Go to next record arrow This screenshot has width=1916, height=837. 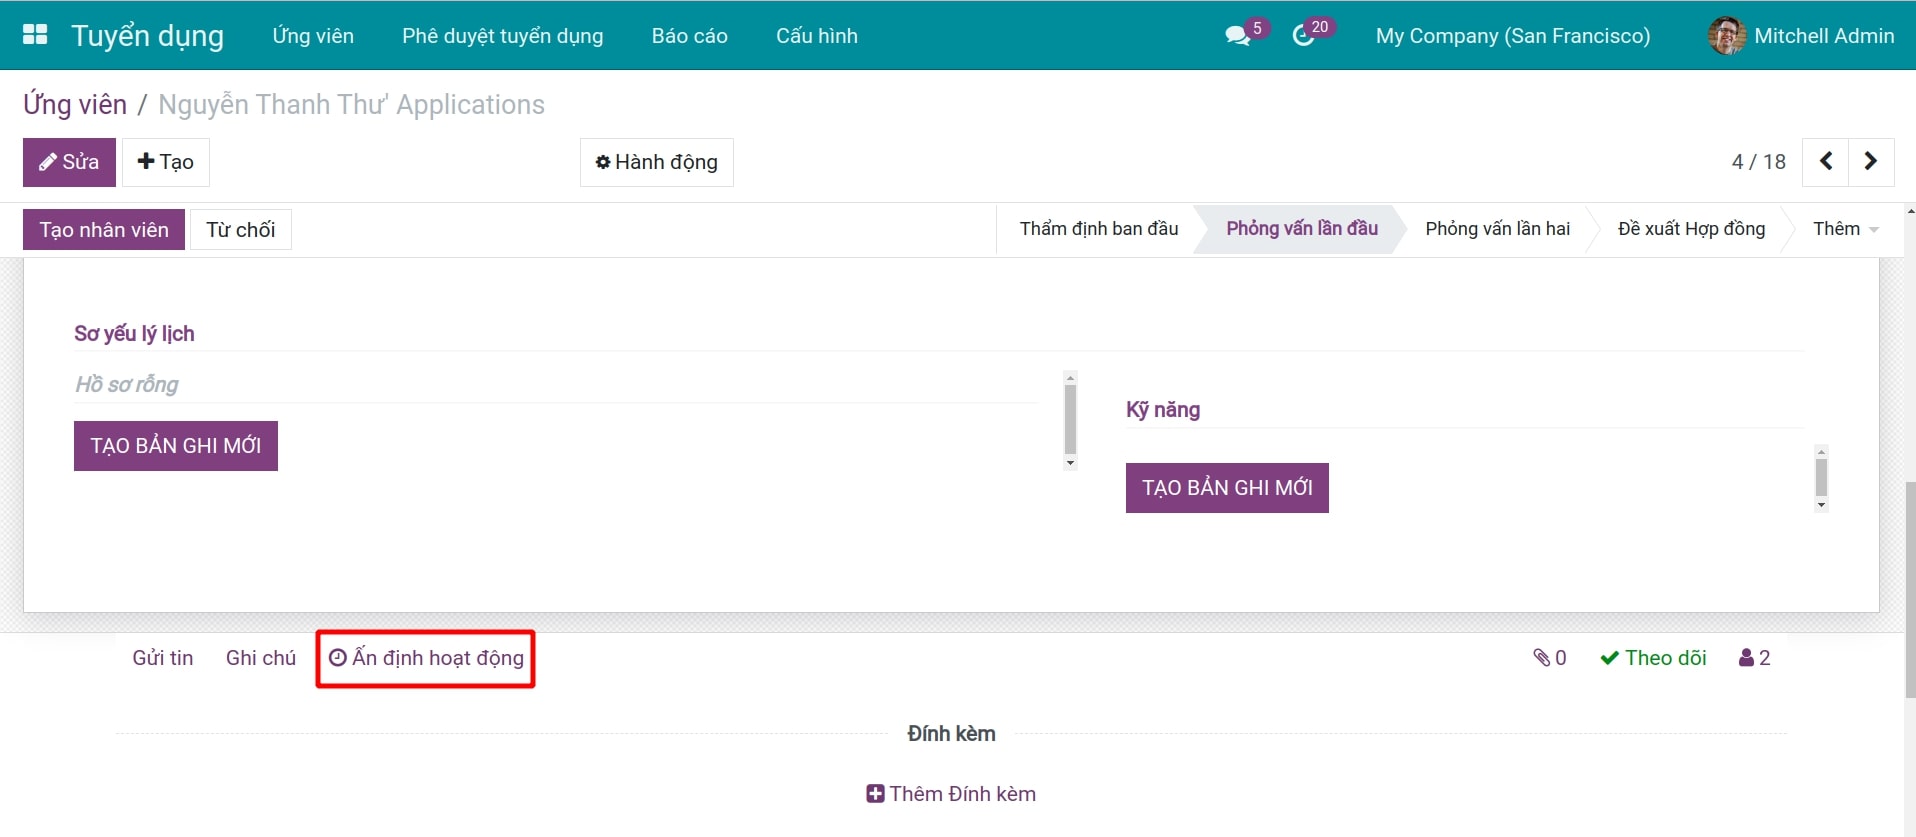coord(1871,162)
